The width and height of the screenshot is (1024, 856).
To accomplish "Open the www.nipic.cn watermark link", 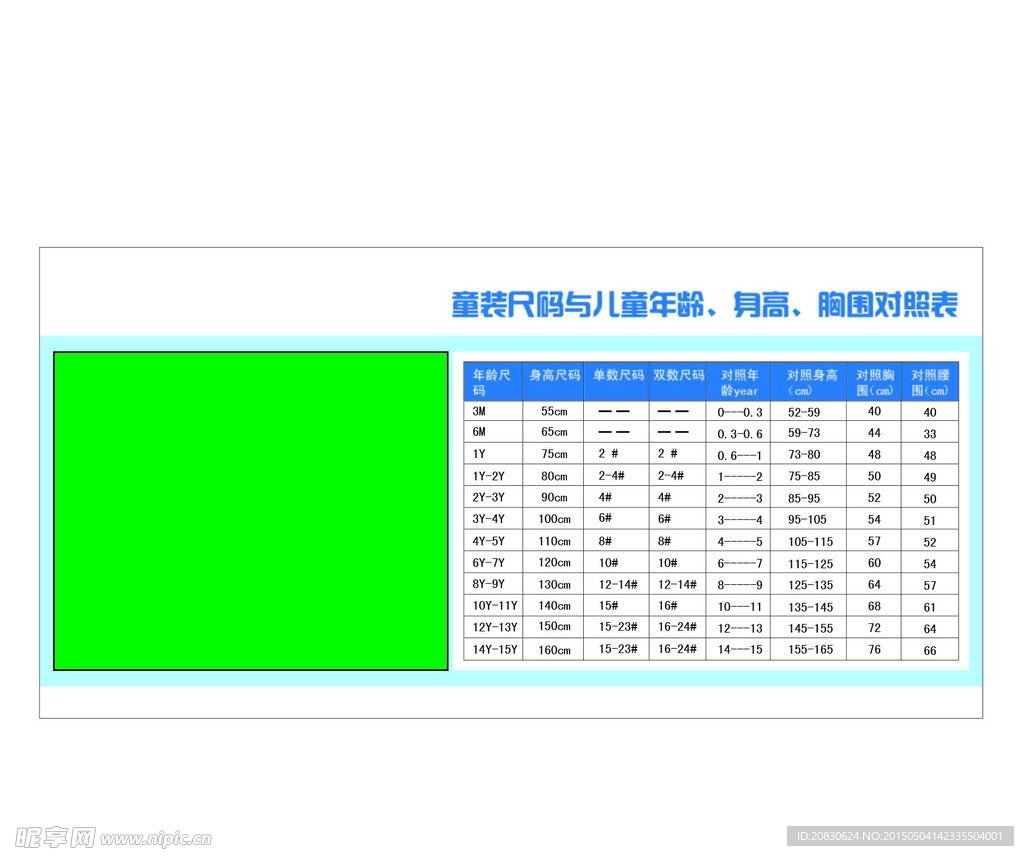I will point(156,838).
